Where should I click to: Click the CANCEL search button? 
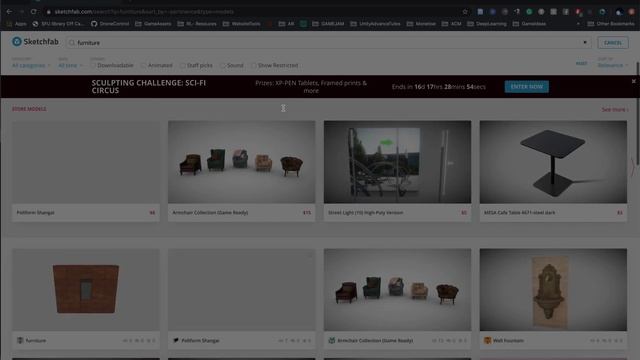pyautogui.click(x=613, y=42)
